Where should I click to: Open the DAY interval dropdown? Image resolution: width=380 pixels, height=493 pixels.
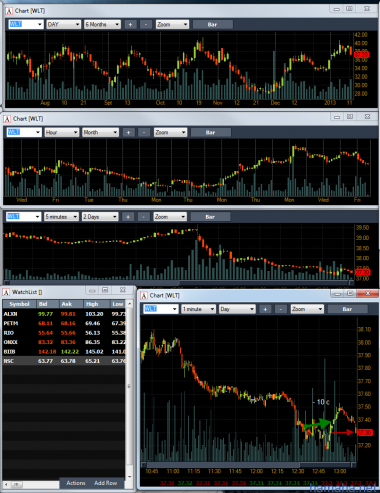(x=63, y=24)
